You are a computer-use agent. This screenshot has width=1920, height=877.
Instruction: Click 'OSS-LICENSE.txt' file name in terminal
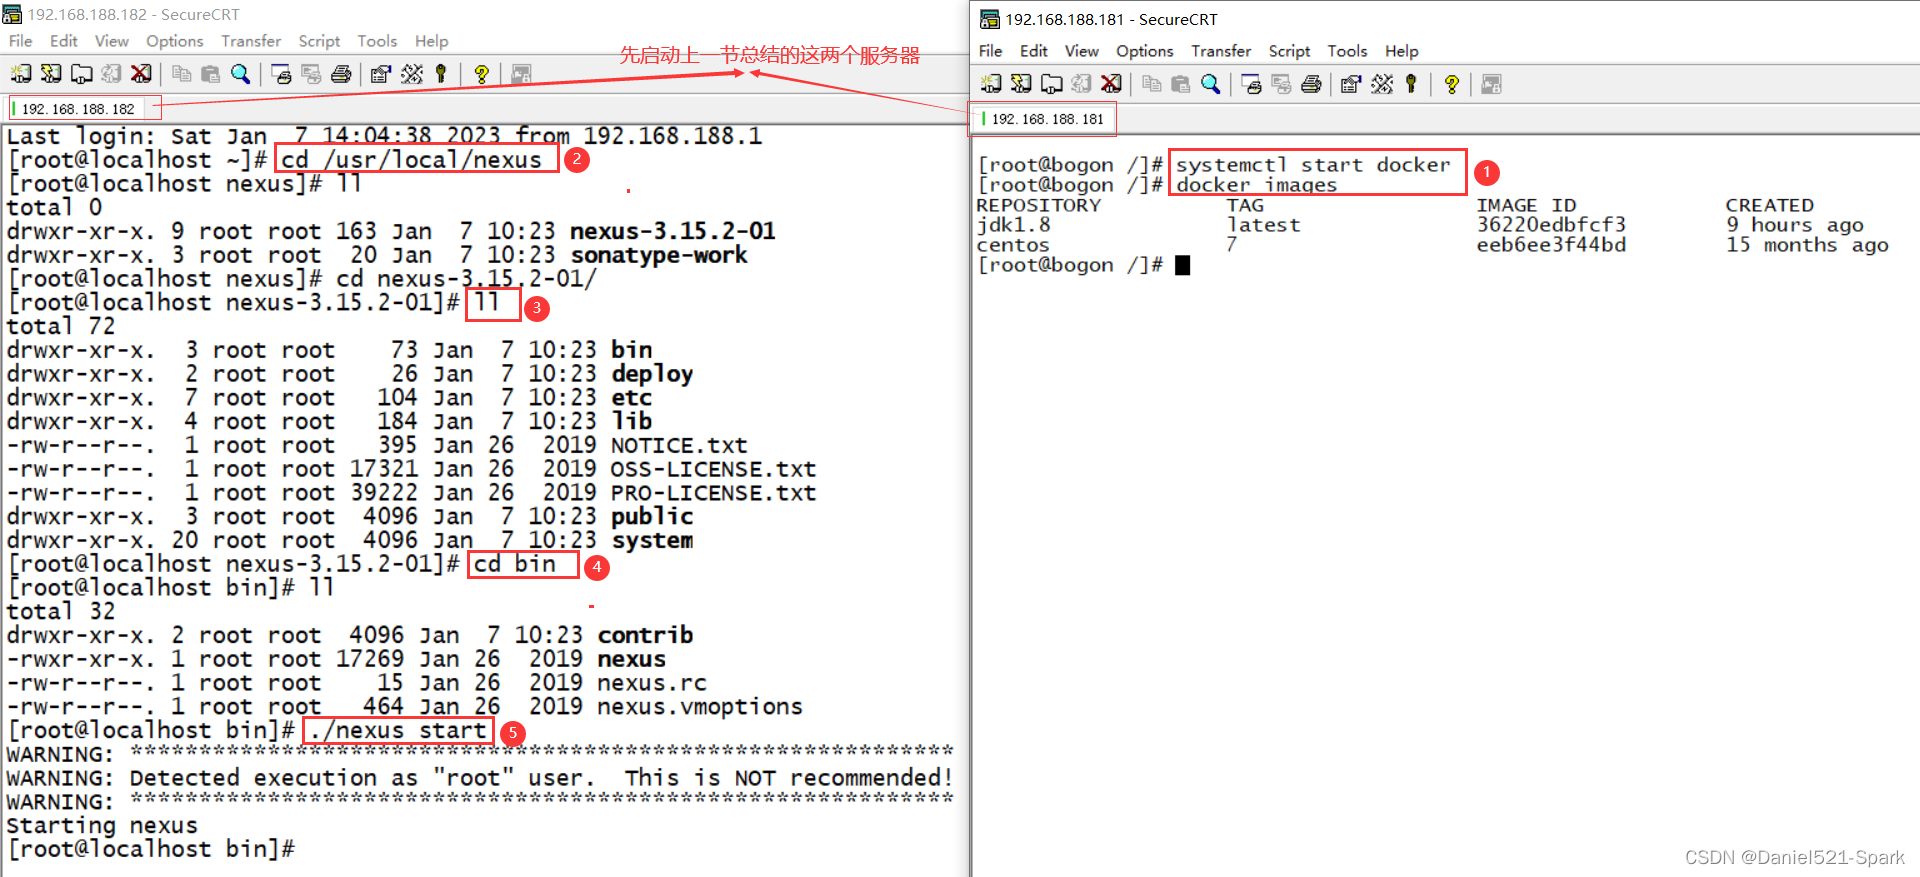click(713, 469)
